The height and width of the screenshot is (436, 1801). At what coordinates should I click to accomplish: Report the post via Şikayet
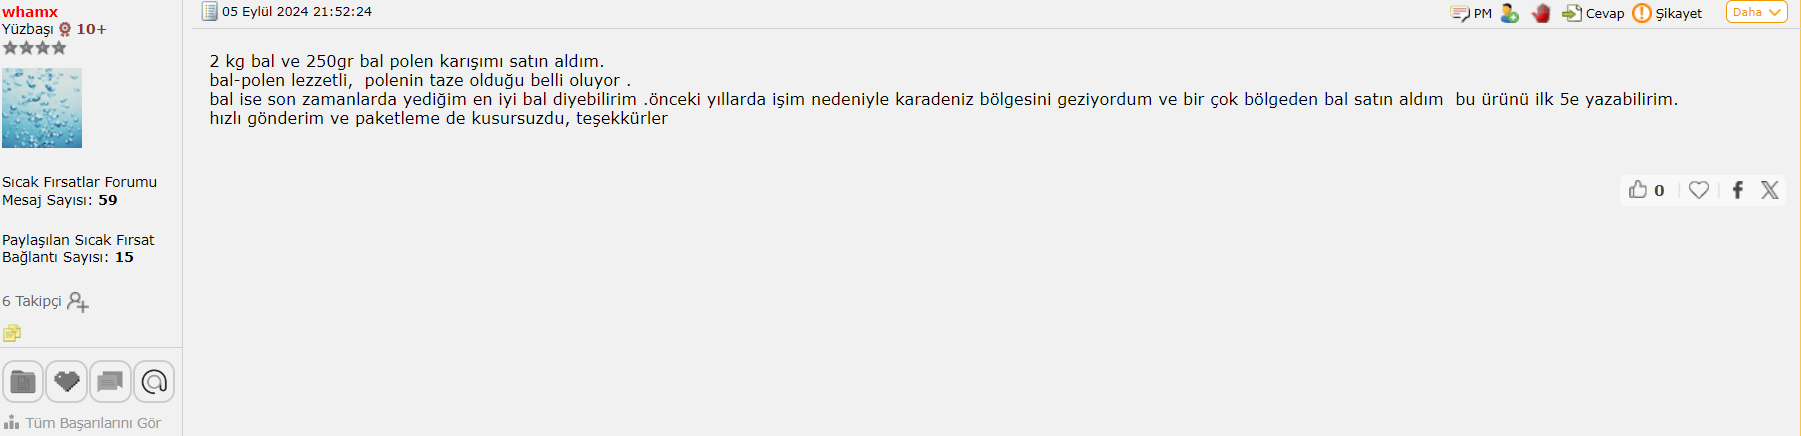pyautogui.click(x=1667, y=13)
